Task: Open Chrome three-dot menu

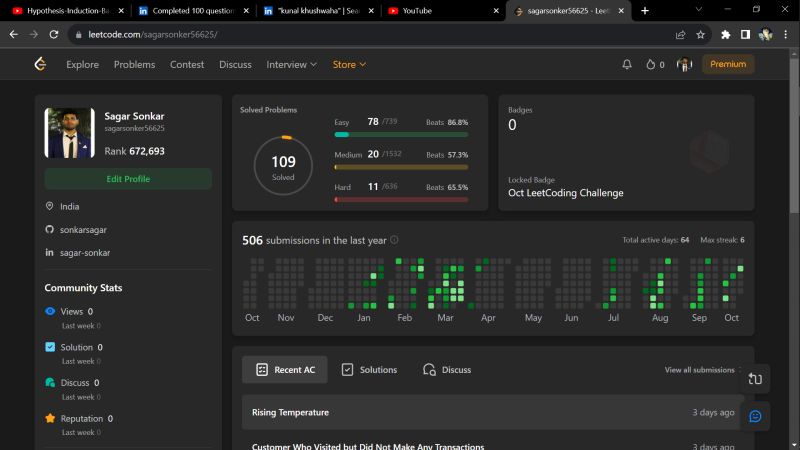Action: tap(786, 35)
